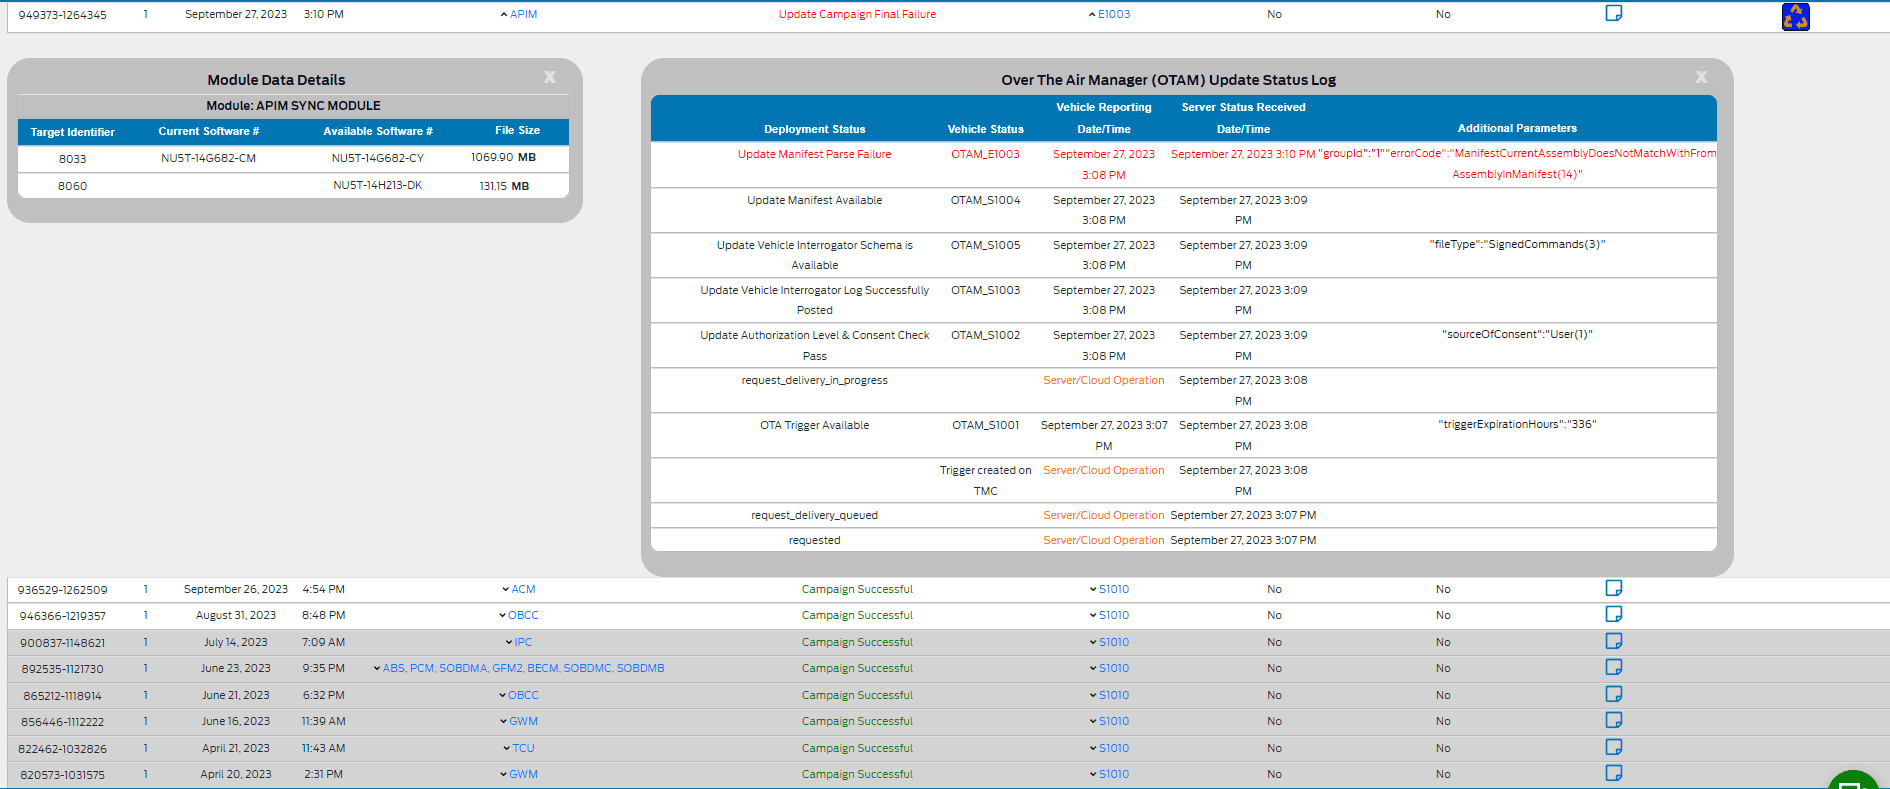Click the Update Manifest Parse Failure entry
Viewport: 1890px width, 789px height.
[x=814, y=154]
